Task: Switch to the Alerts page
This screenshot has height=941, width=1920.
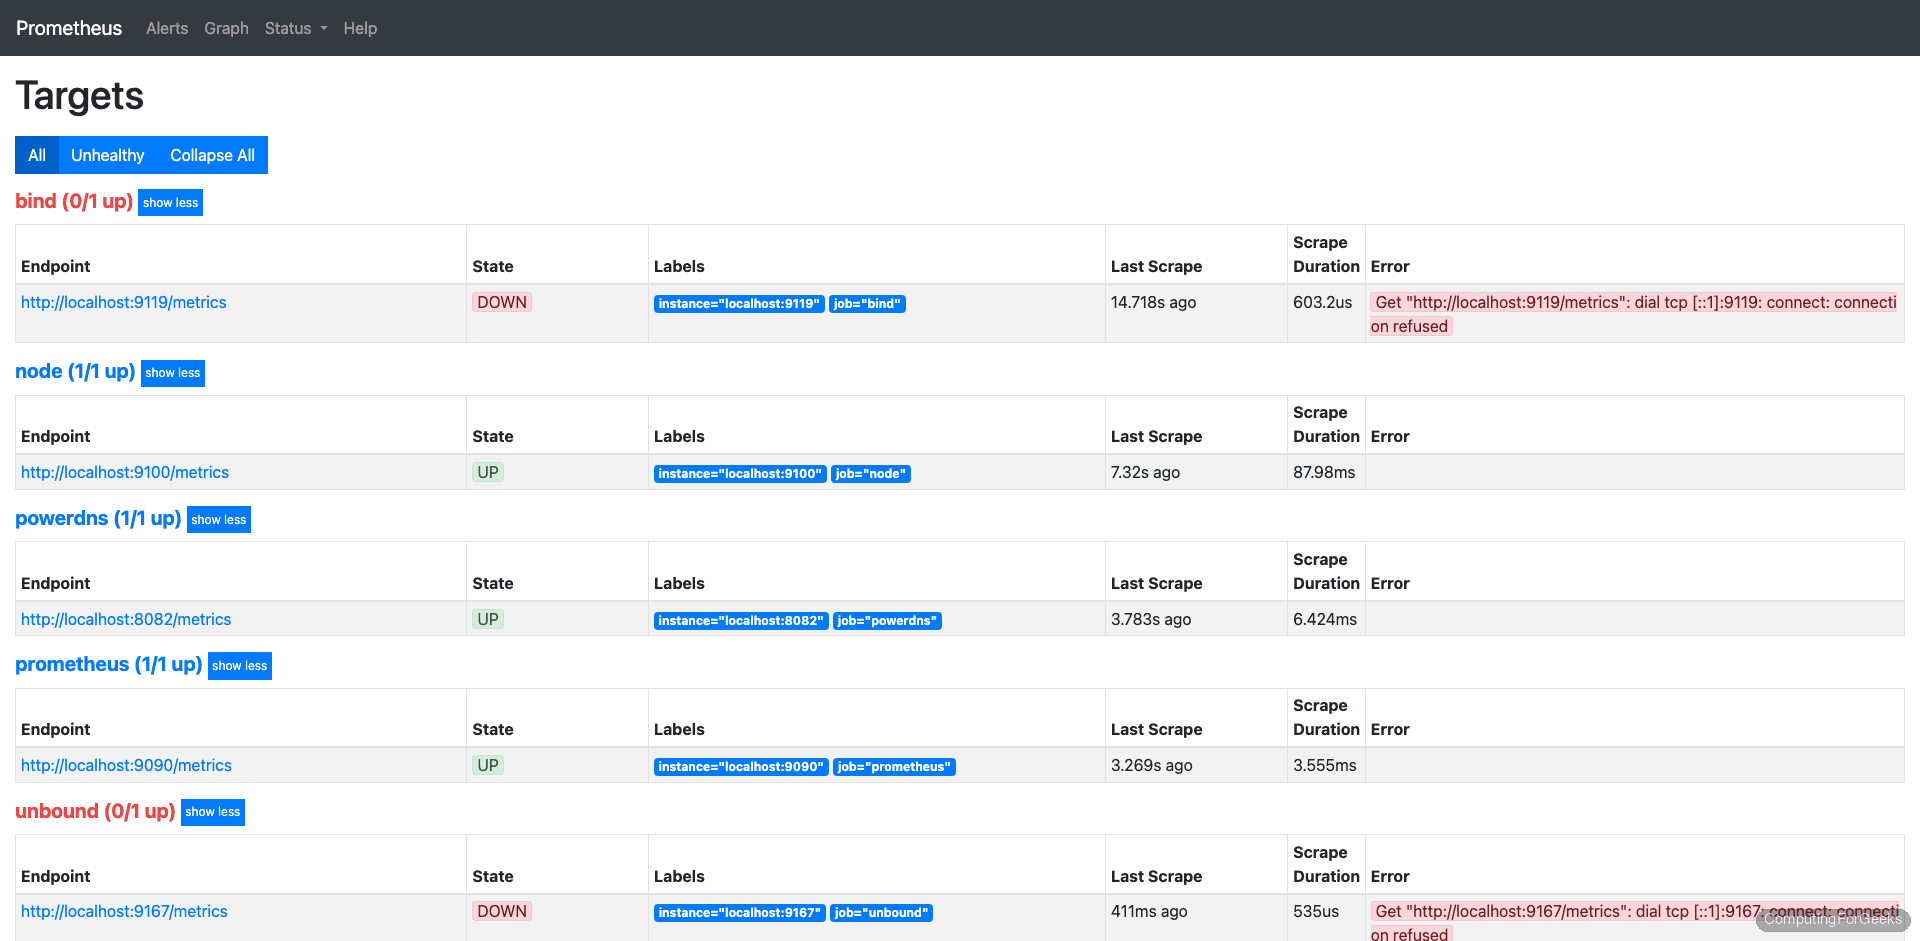Action: (166, 28)
